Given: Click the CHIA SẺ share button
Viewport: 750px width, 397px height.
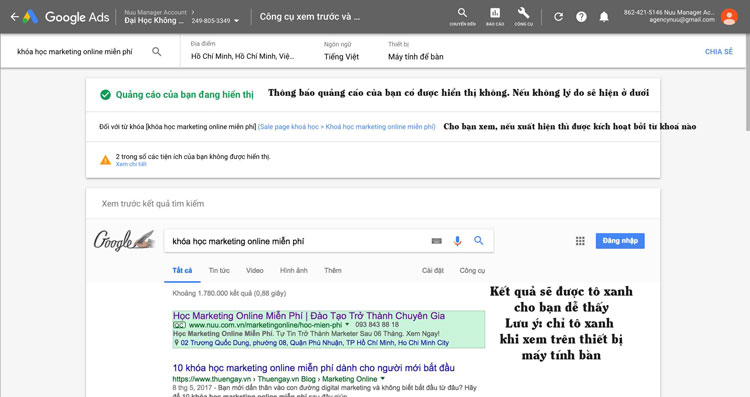Looking at the screenshot, I should pyautogui.click(x=718, y=52).
